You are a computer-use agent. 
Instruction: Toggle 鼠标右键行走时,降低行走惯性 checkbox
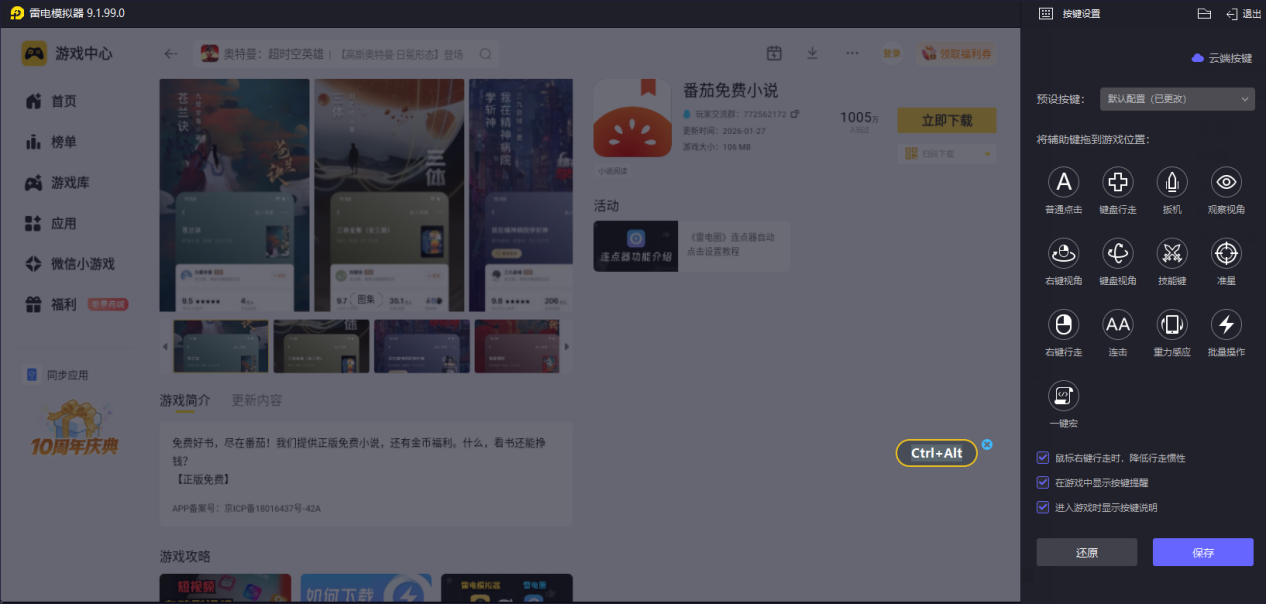click(1043, 457)
